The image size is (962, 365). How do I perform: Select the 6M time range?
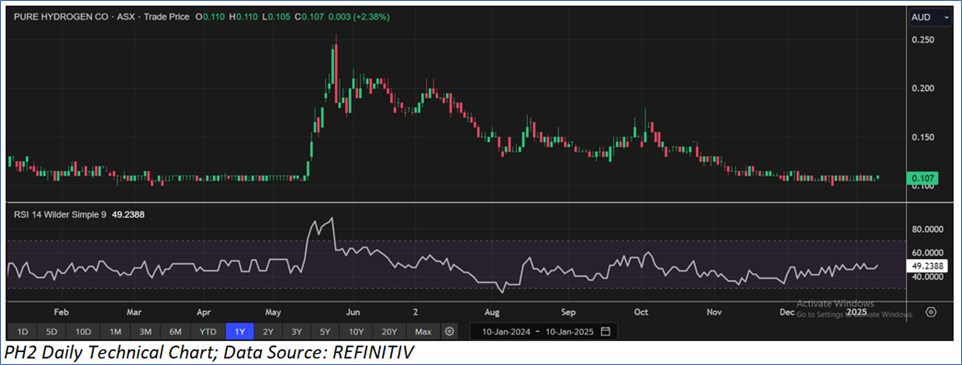[175, 332]
